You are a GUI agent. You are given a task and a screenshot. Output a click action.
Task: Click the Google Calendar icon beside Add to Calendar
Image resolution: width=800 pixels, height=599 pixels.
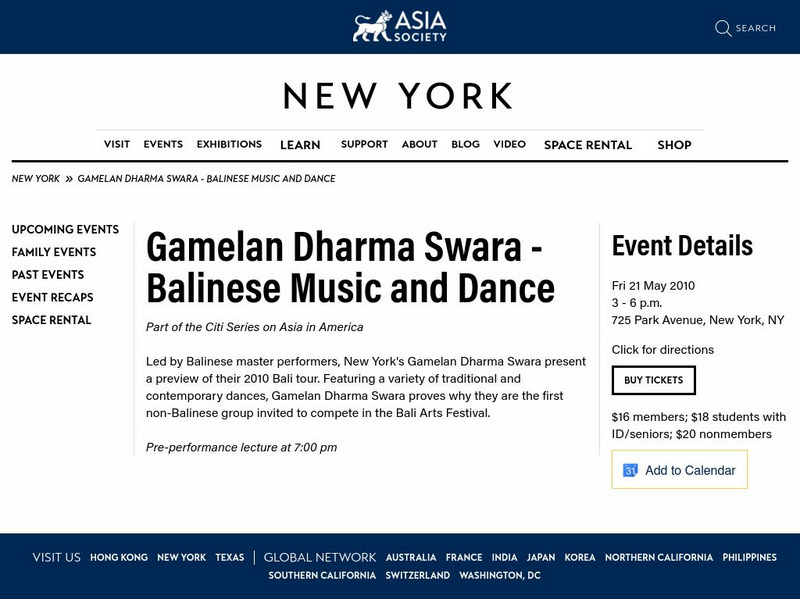[629, 469]
